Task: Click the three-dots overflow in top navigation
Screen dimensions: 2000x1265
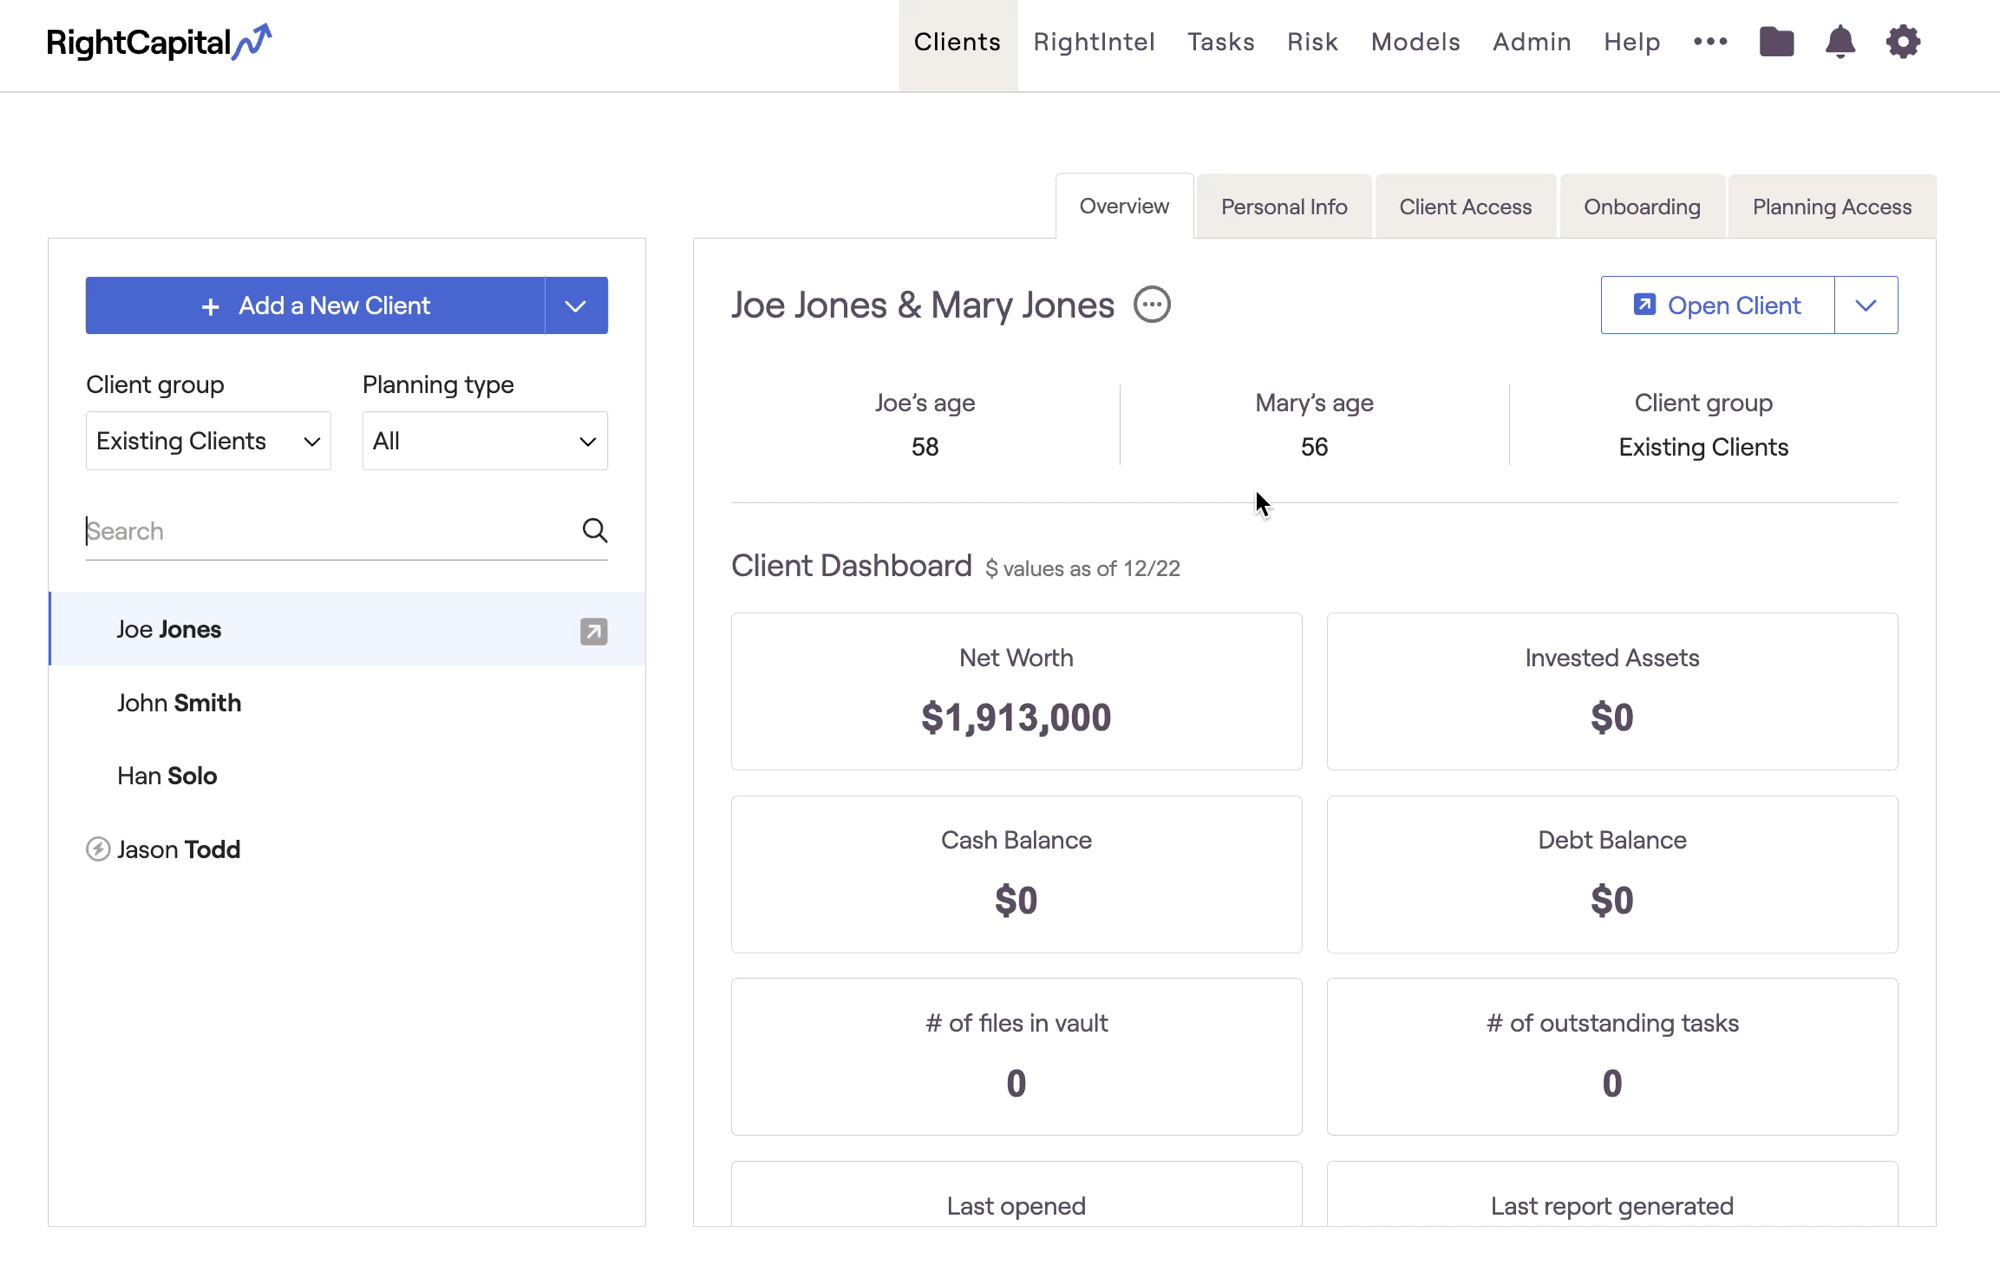Action: (x=1710, y=42)
